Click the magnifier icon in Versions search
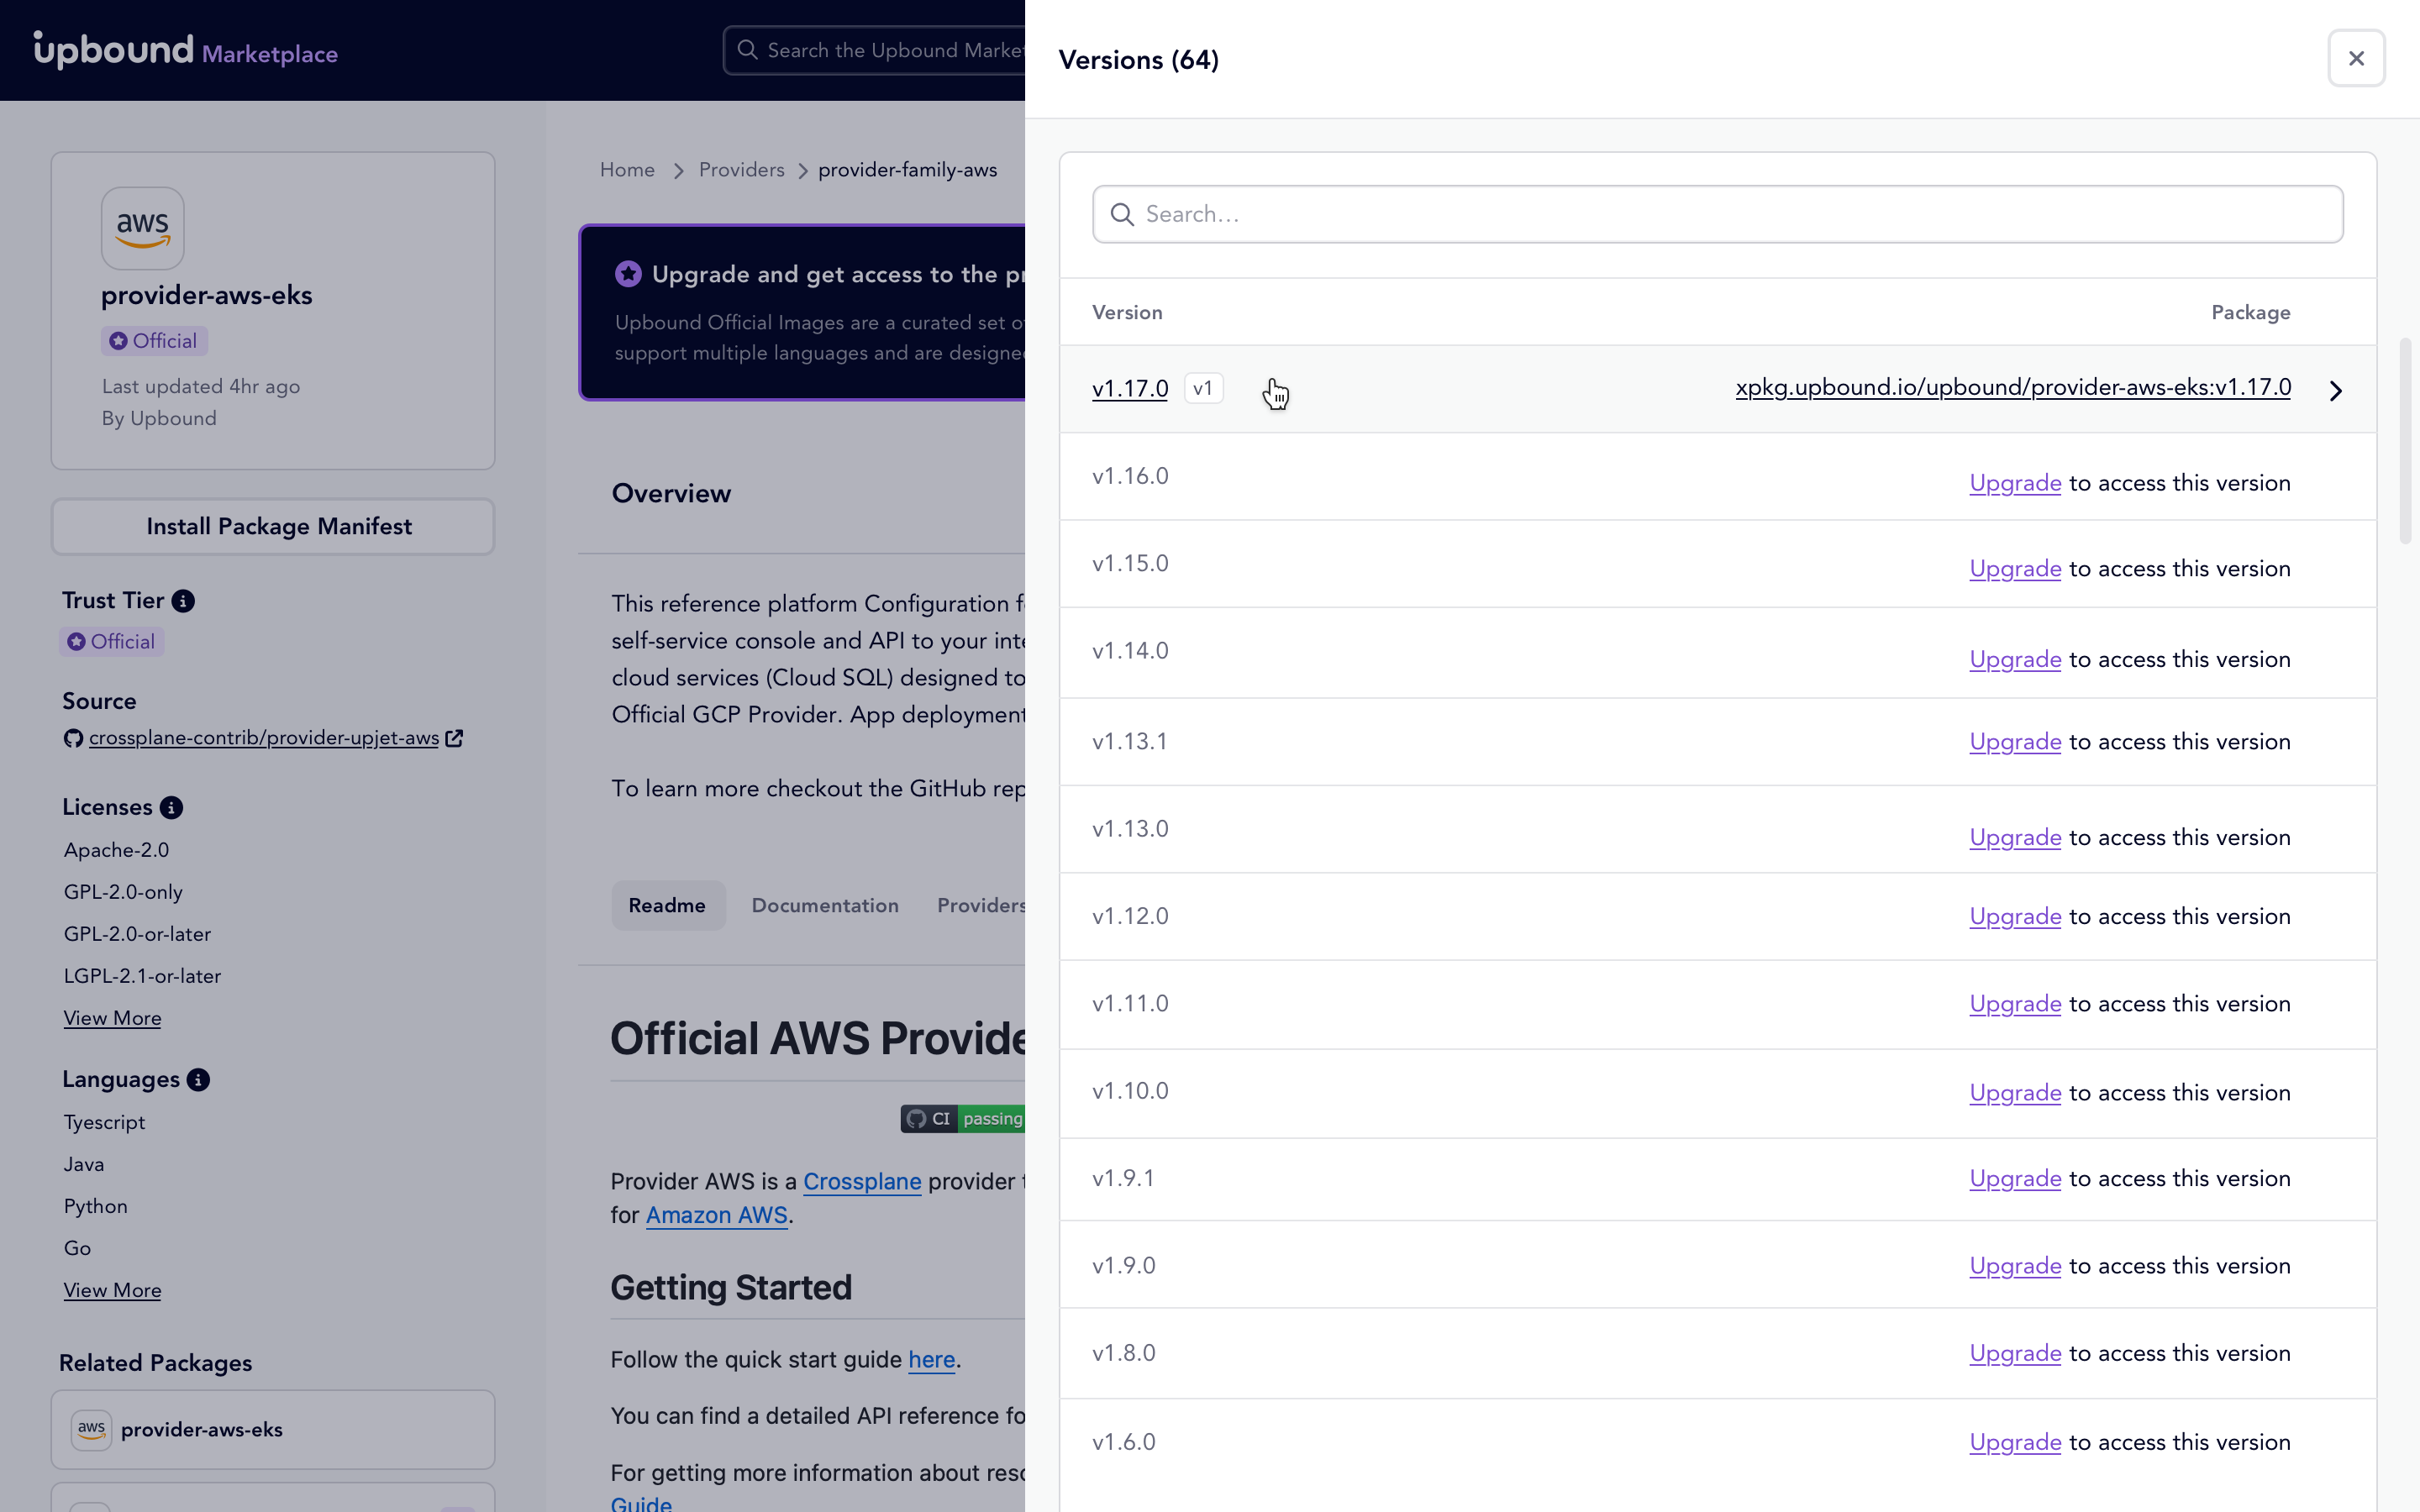The height and width of the screenshot is (1512, 2420). (x=1122, y=215)
